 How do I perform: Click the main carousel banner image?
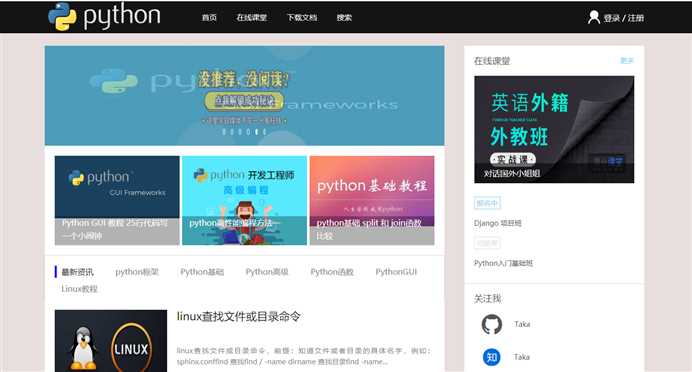244,95
